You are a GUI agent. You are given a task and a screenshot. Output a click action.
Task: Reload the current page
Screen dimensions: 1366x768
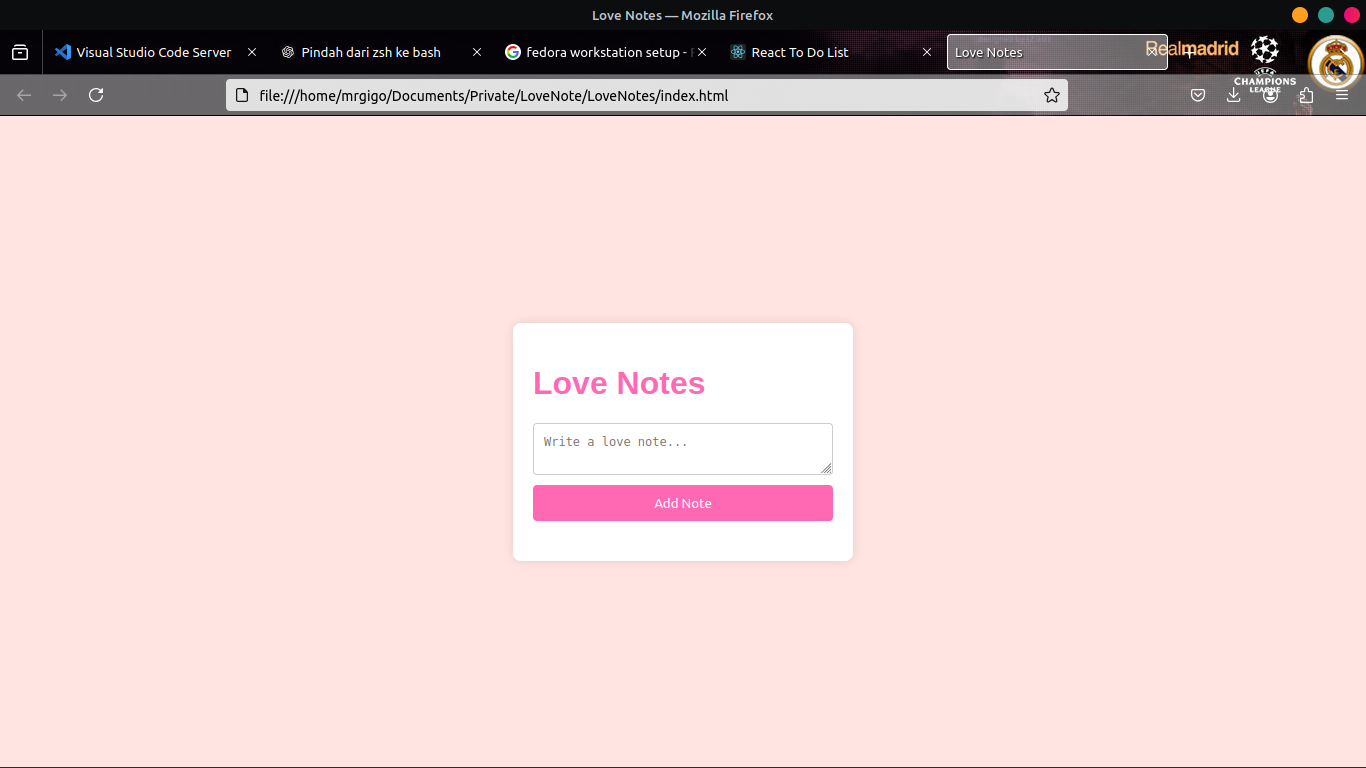coord(96,95)
